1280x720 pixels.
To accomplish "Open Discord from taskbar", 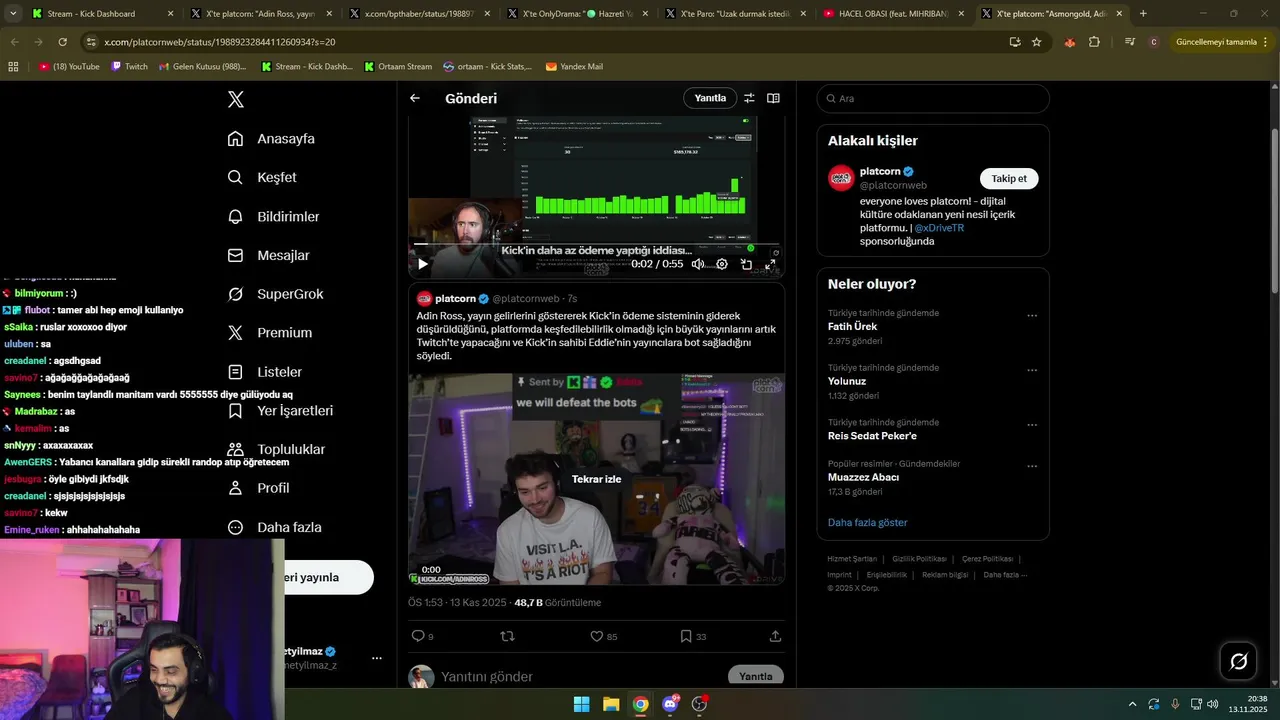I will (670, 704).
